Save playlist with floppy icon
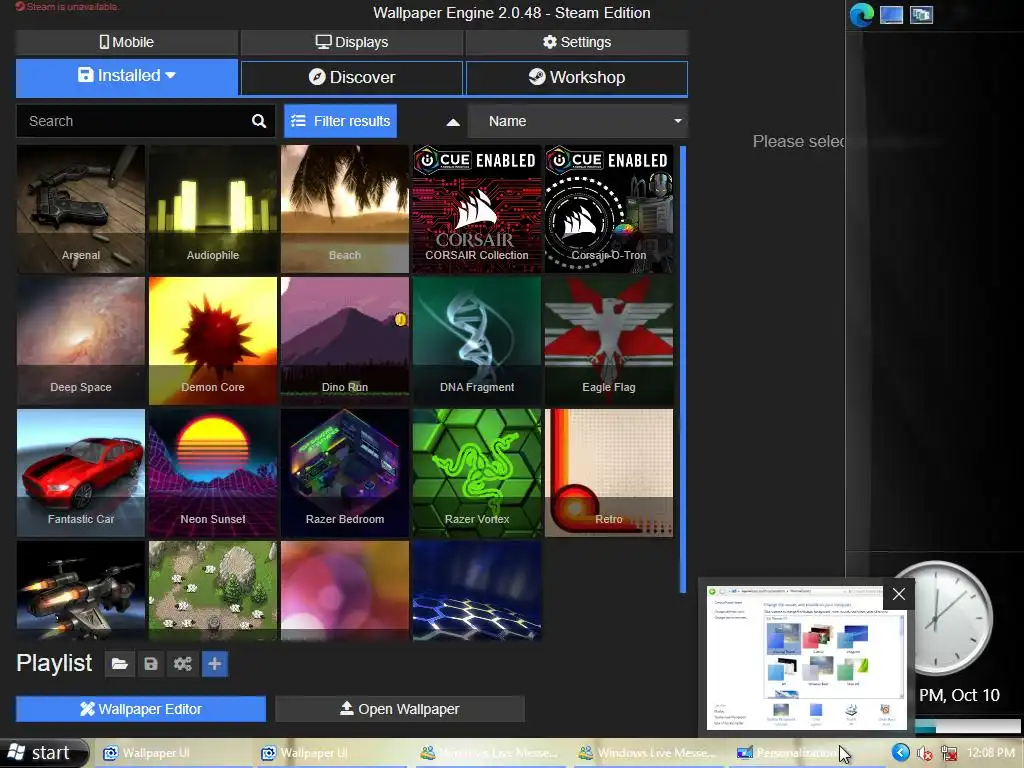 [151, 664]
